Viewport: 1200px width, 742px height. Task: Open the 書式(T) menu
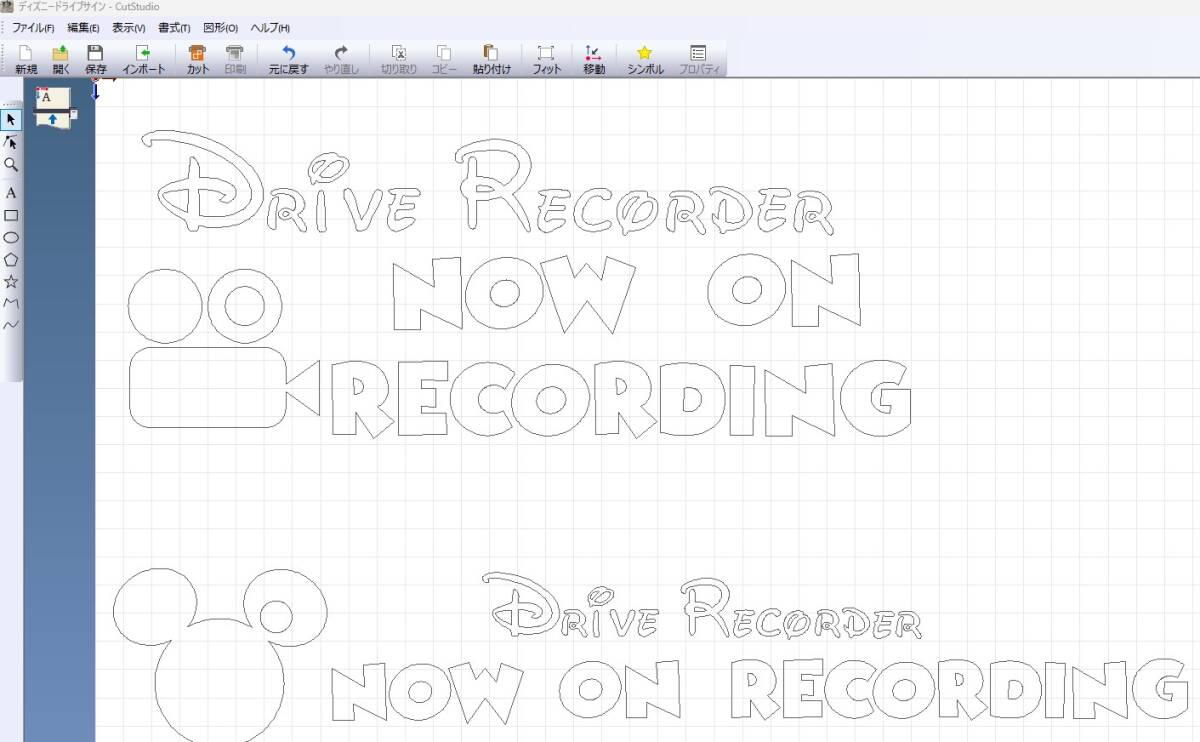(174, 28)
